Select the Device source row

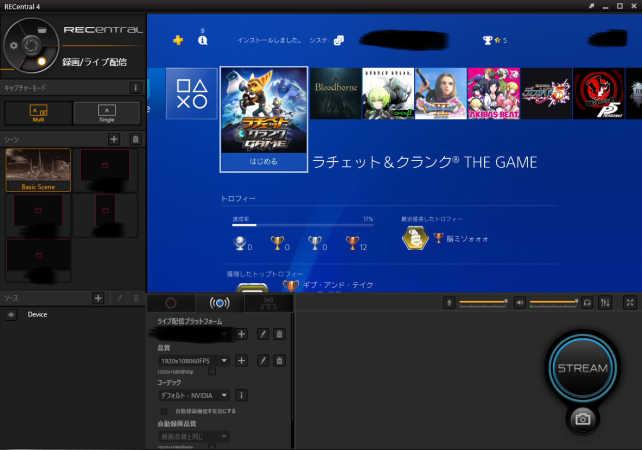(73, 314)
